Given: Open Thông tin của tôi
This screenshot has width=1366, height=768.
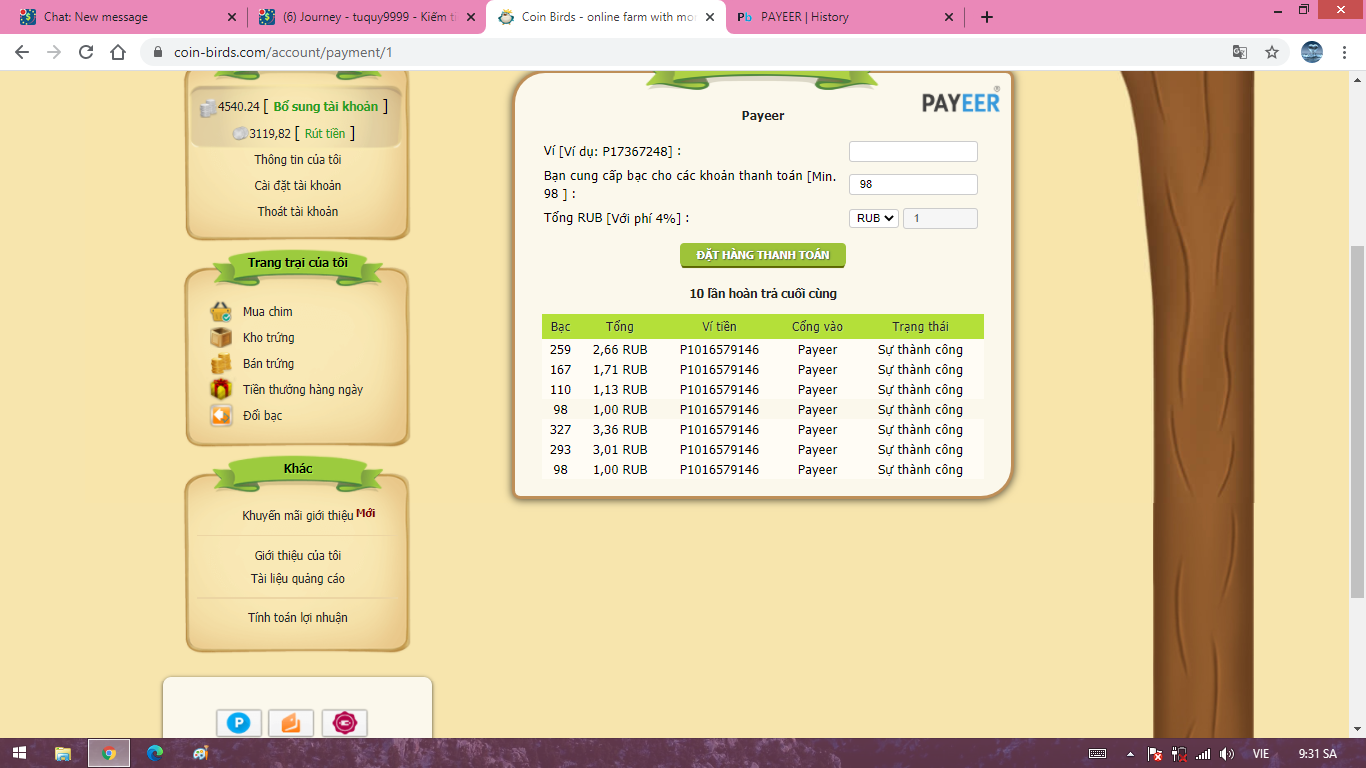Looking at the screenshot, I should click(298, 160).
